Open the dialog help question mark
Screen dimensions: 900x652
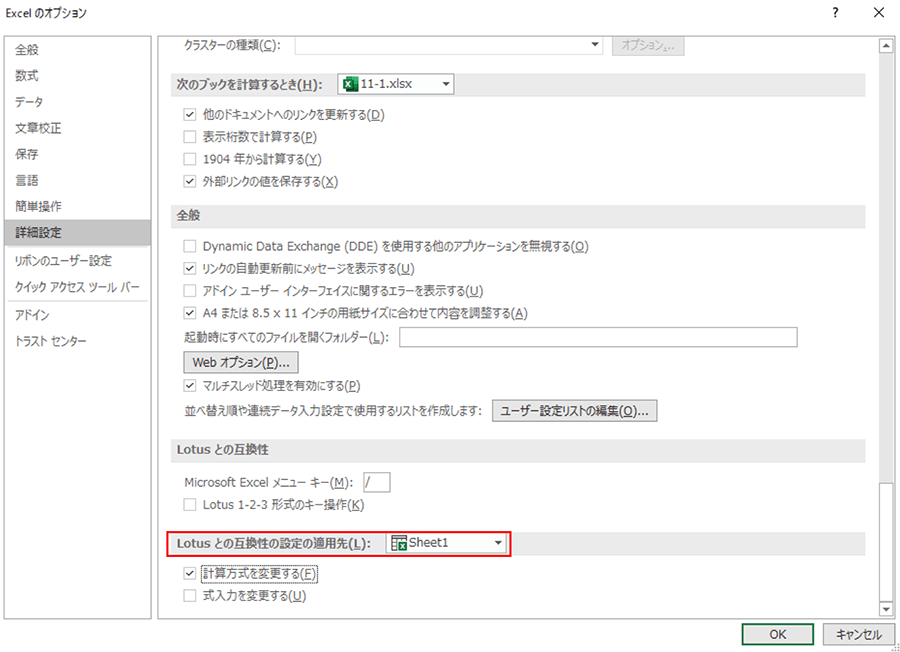click(x=835, y=13)
